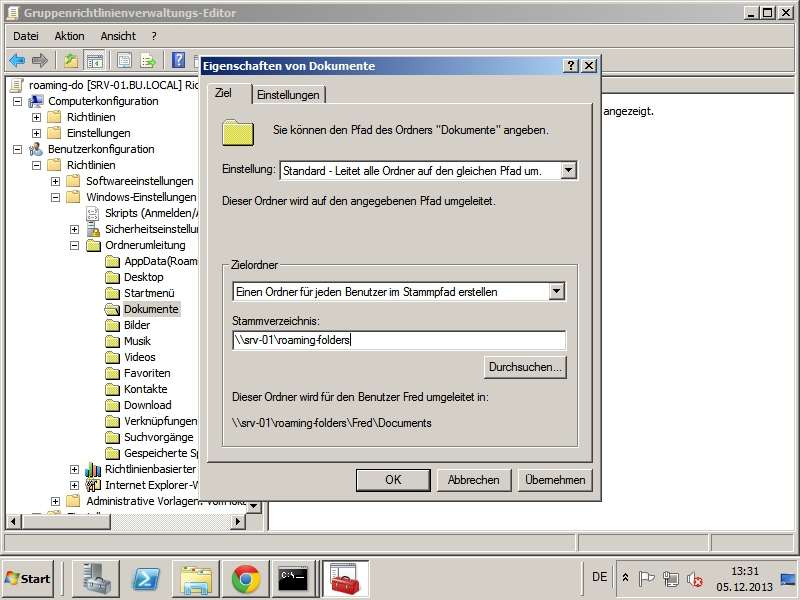Viewport: 800px width, 600px height.
Task: Open the Einstellung dropdown arrow
Action: click(x=568, y=170)
